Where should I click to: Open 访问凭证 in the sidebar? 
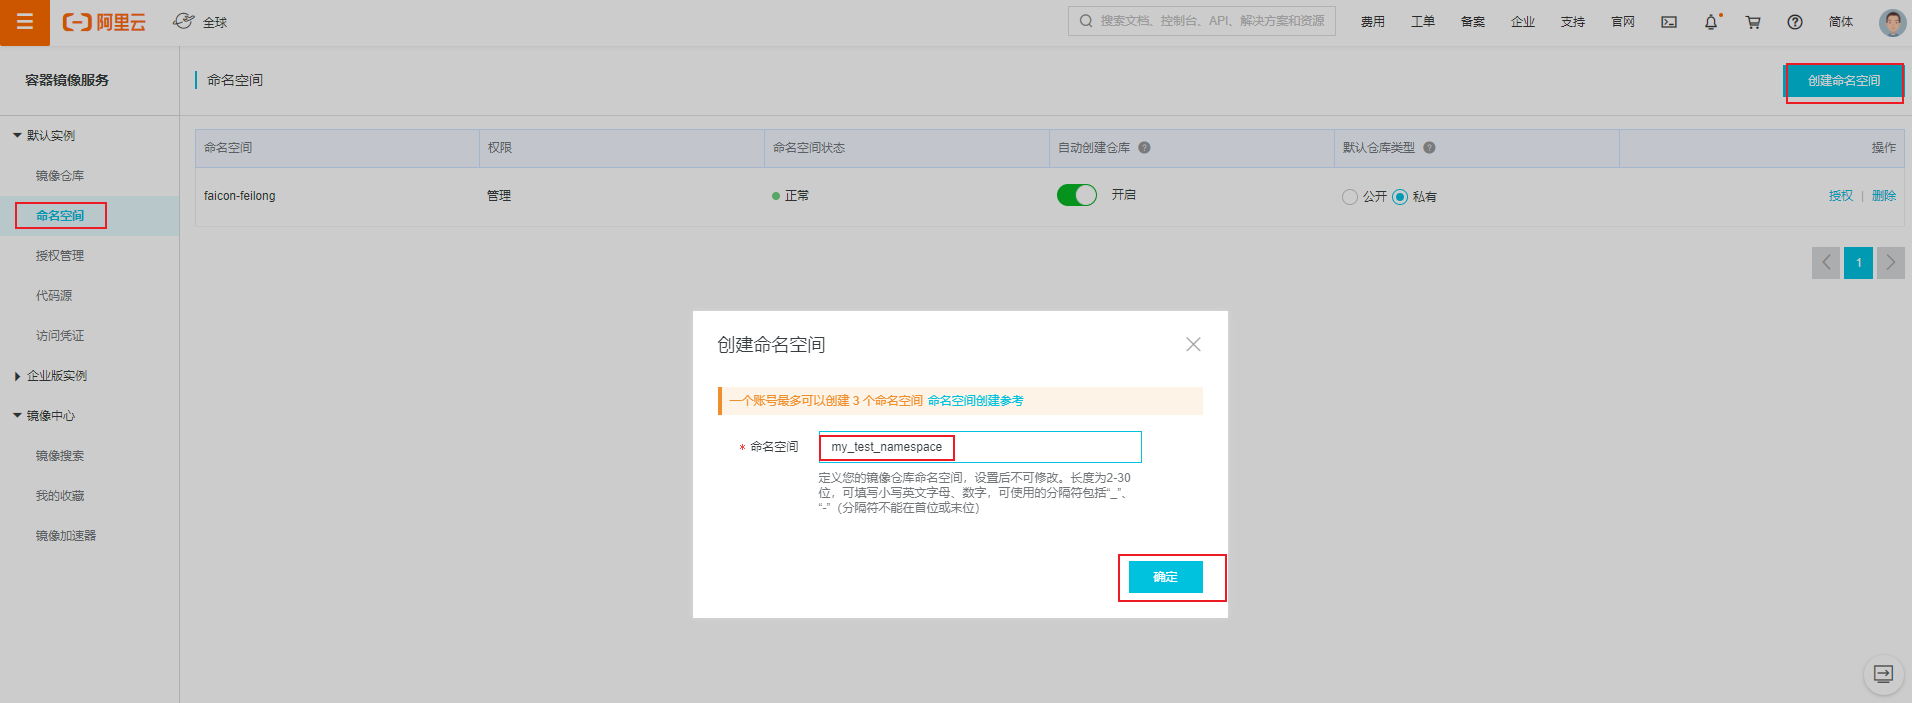(60, 335)
